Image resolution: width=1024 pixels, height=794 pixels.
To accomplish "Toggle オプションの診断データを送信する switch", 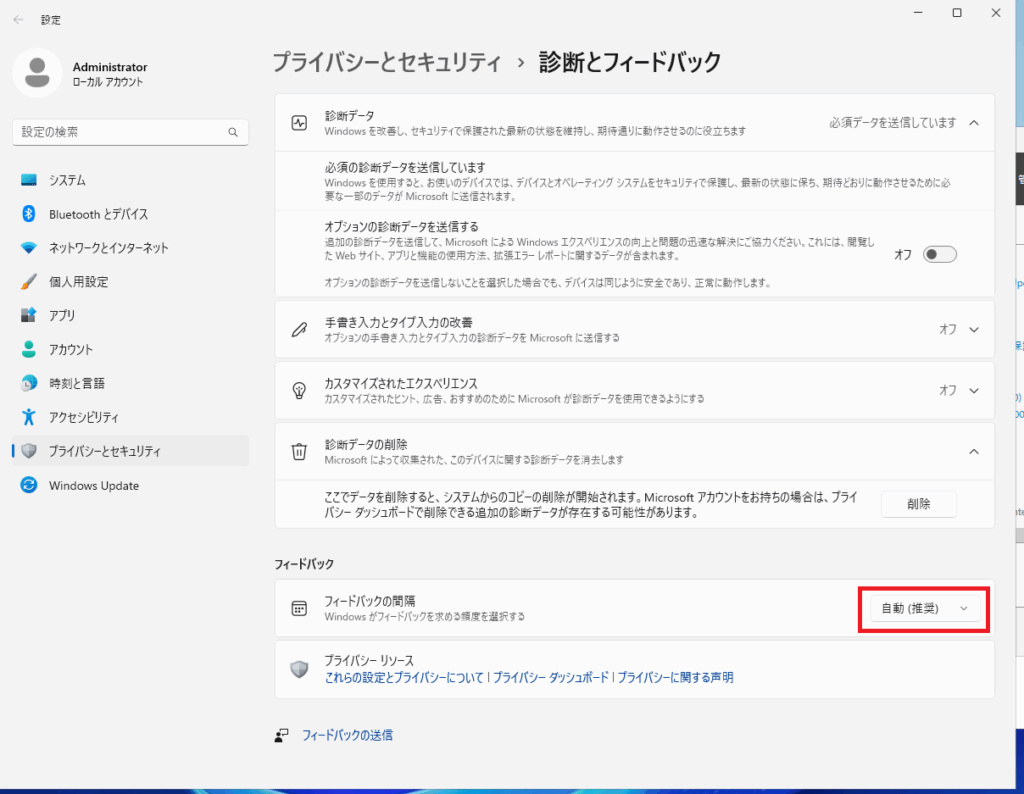I will pyautogui.click(x=940, y=254).
